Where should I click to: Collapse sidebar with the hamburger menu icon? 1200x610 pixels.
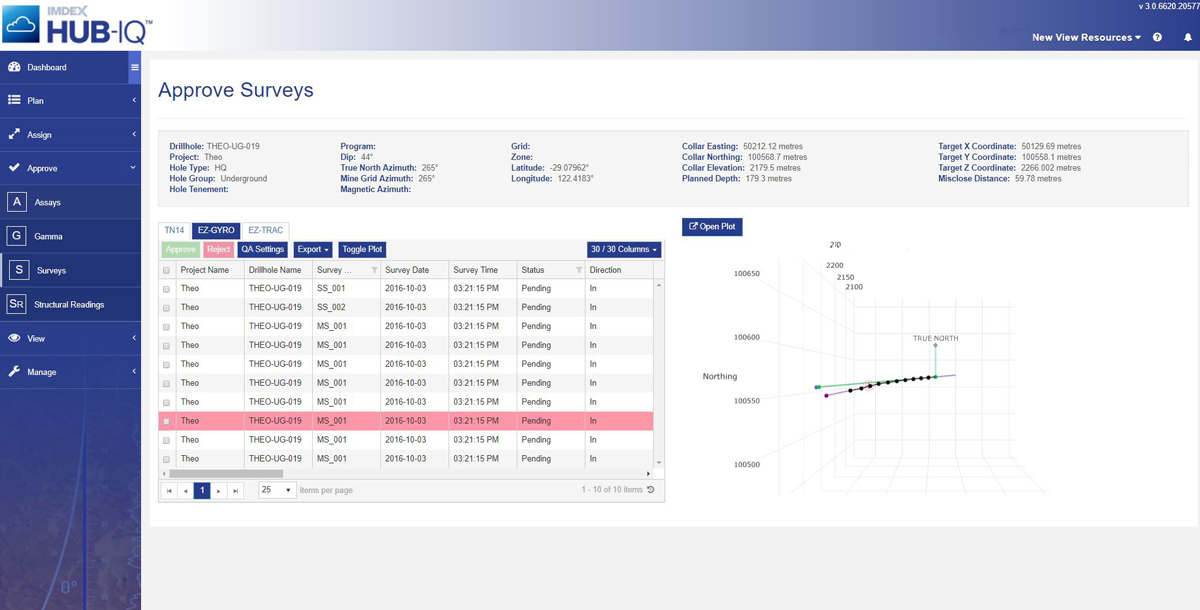click(x=135, y=68)
